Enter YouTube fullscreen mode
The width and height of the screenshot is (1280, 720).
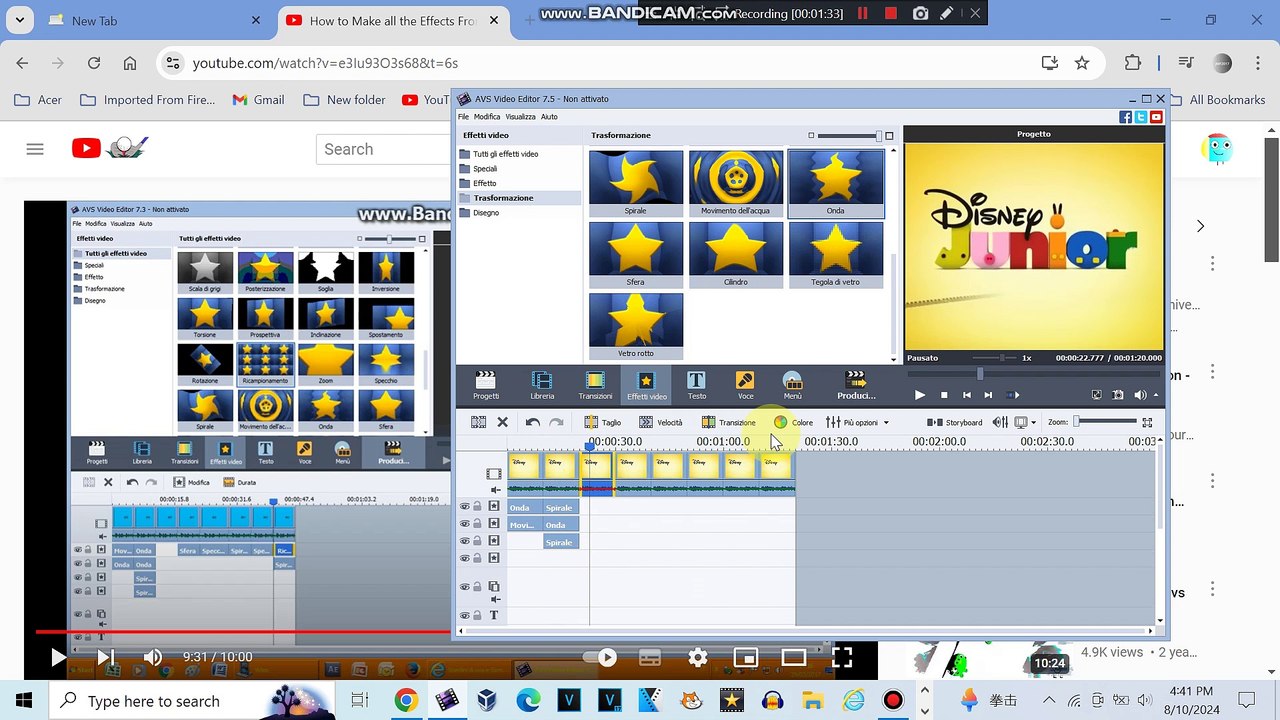coord(842,657)
